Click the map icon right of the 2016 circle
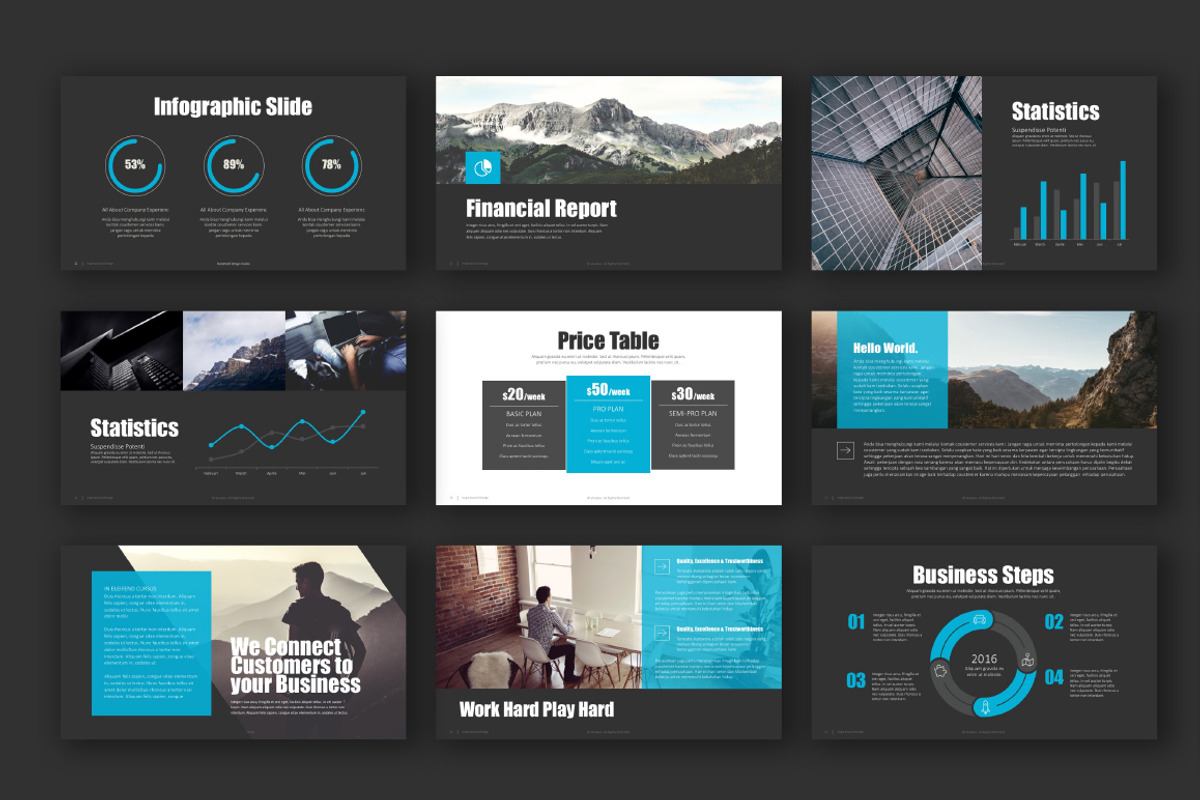This screenshot has width=1200, height=800. coord(1028,659)
